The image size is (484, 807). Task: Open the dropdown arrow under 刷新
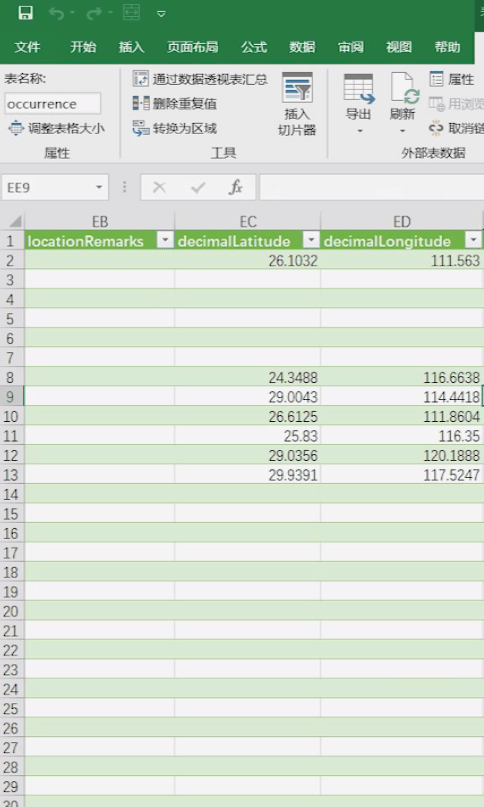point(403,131)
